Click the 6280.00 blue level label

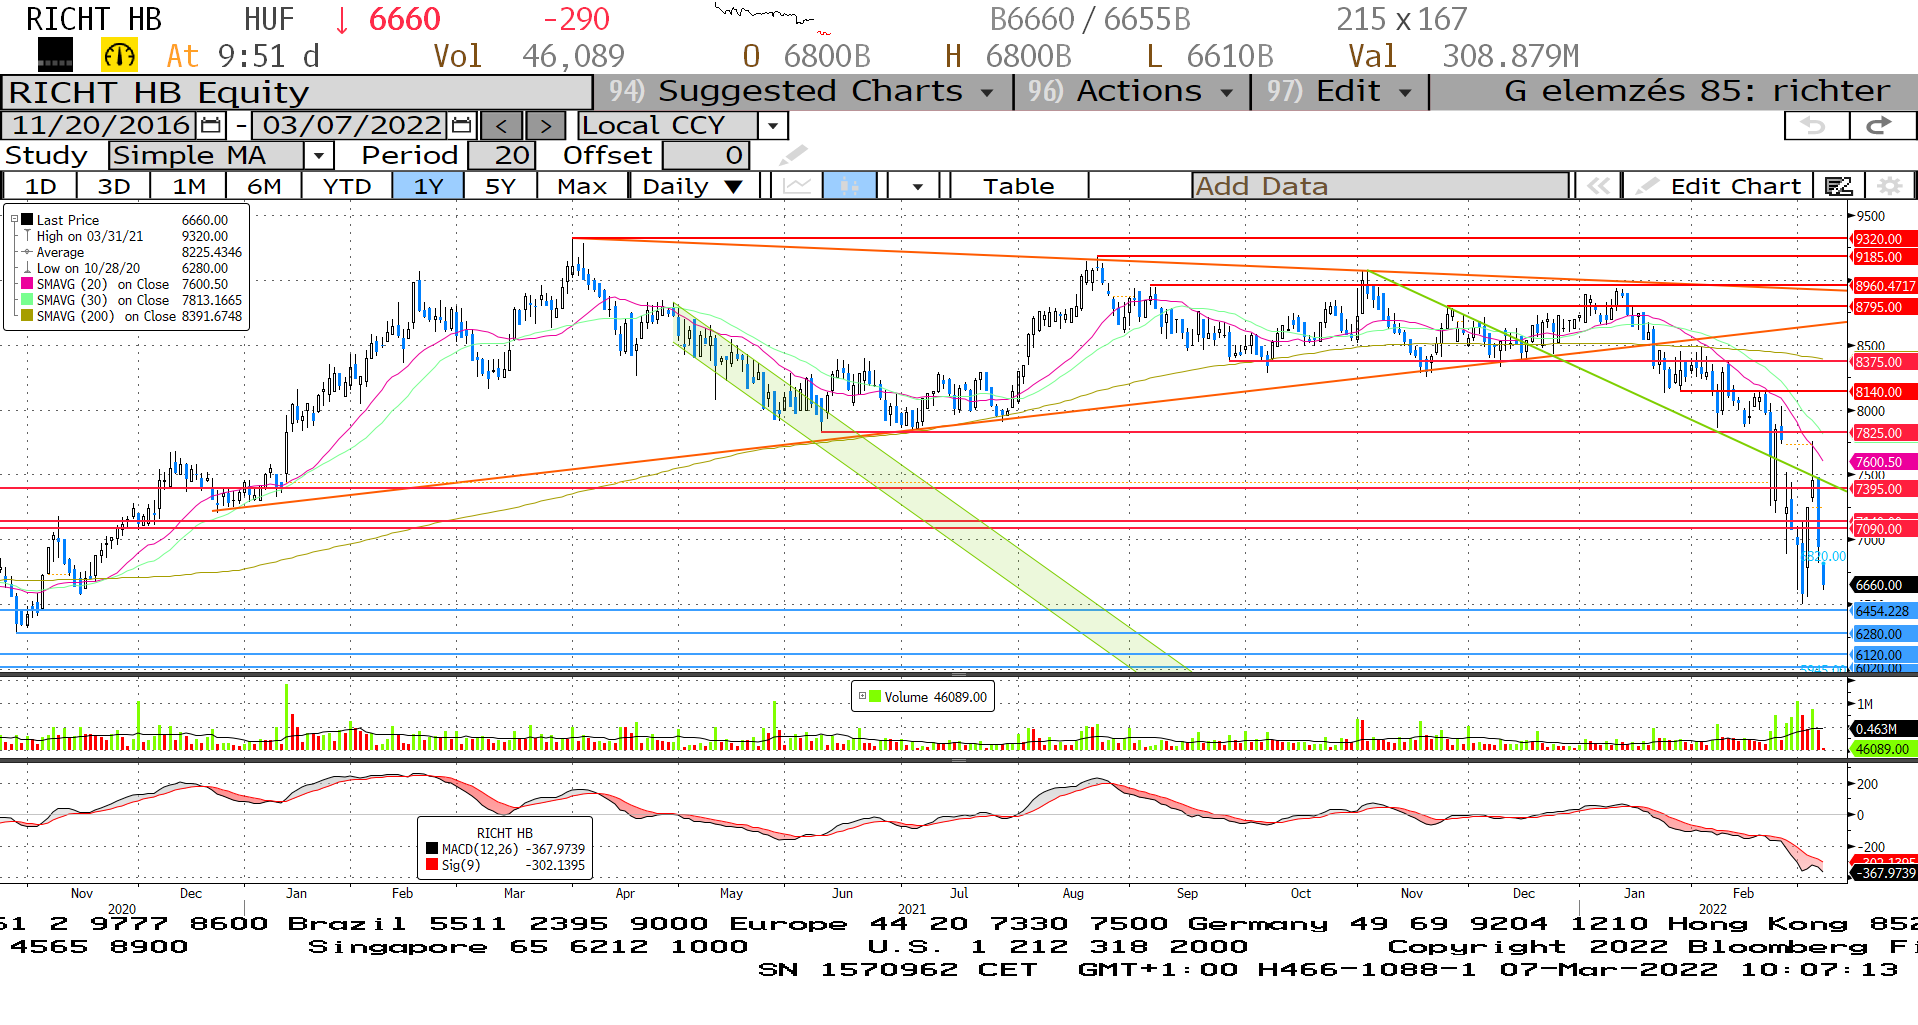(x=1885, y=634)
